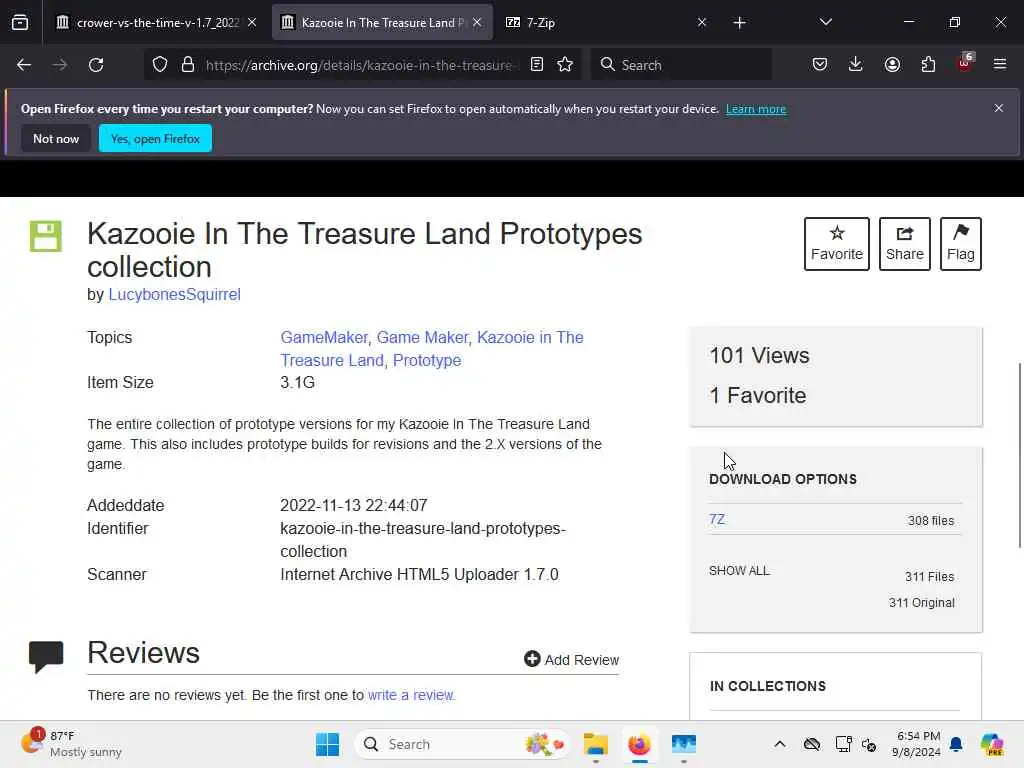Screen dimensions: 1024x768
Task: Close the crower-vs-the-time tab
Action: (x=252, y=22)
